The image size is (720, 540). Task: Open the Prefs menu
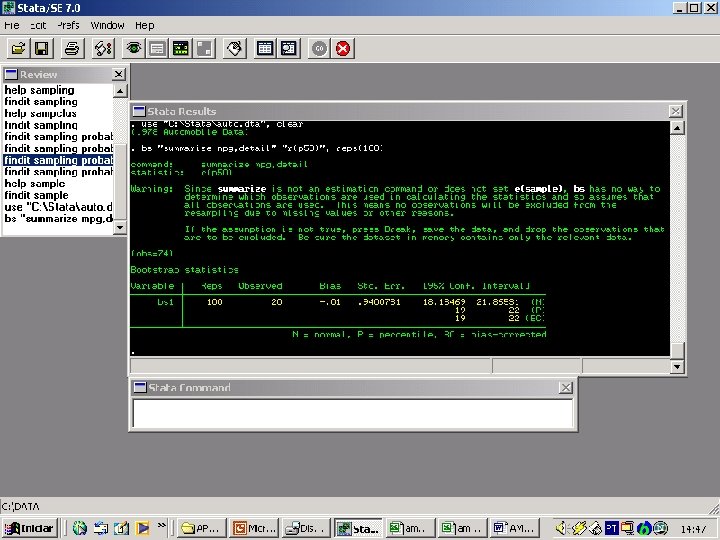coord(68,25)
